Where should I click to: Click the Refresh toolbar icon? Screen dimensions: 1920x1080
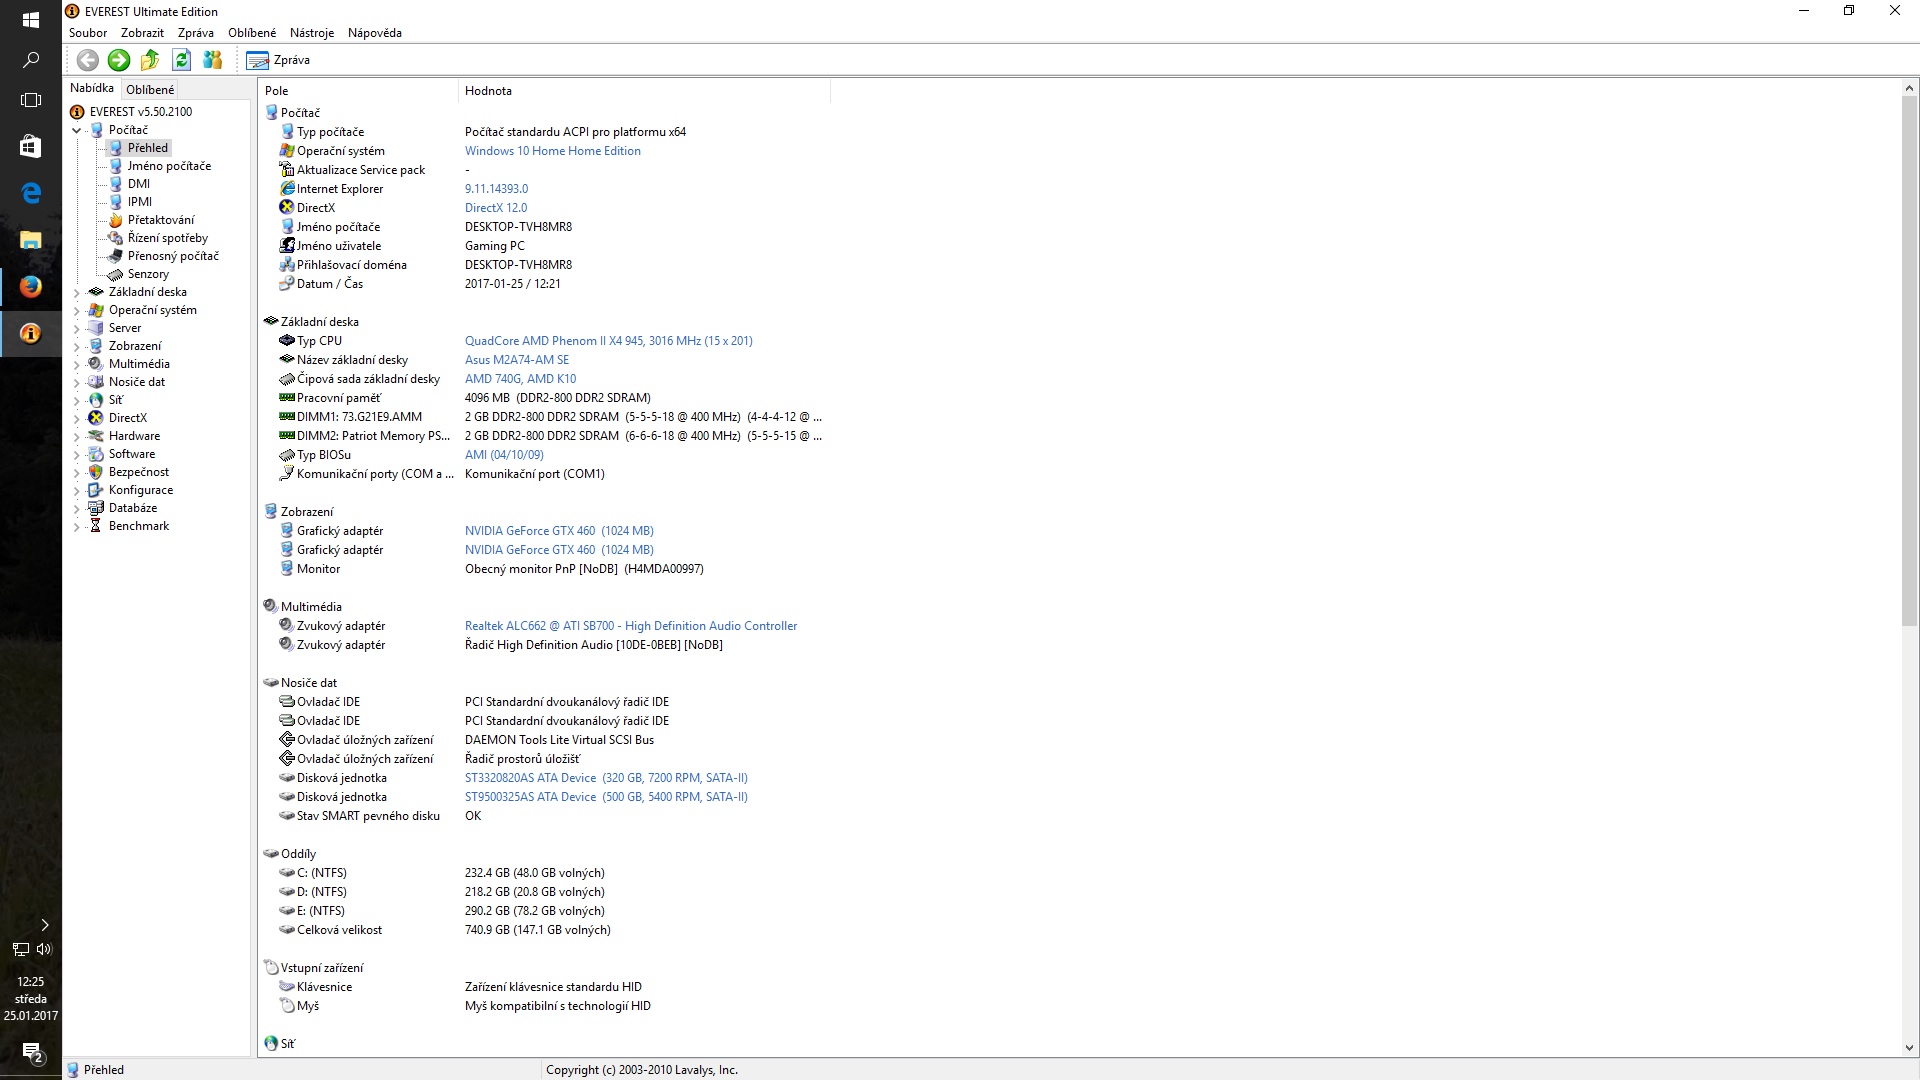pyautogui.click(x=181, y=60)
